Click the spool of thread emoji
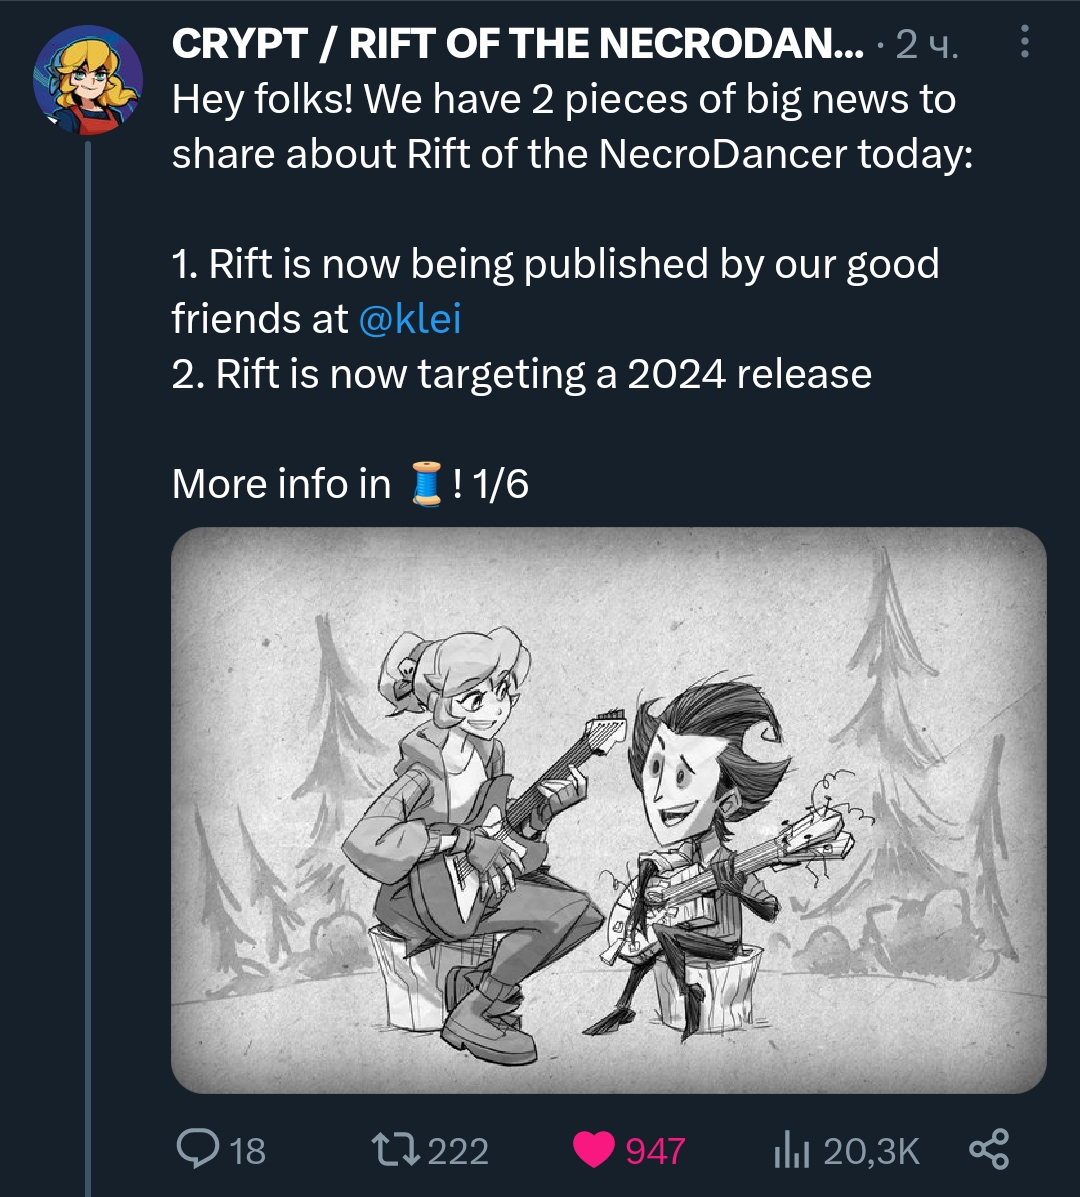This screenshot has height=1197, width=1080. [427, 484]
